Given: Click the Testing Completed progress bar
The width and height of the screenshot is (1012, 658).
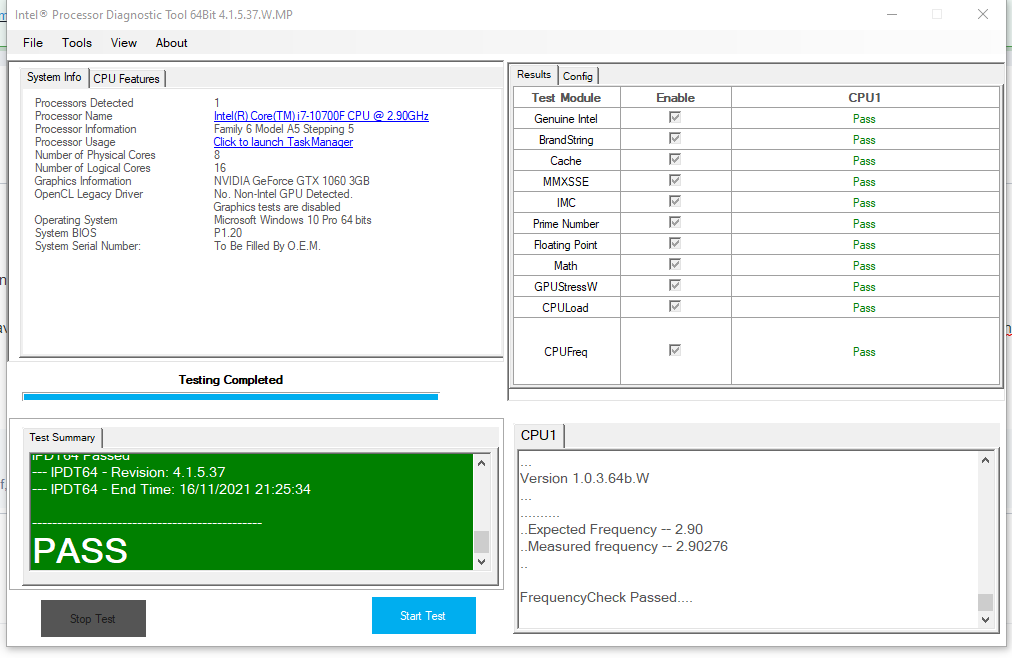Looking at the screenshot, I should (x=230, y=396).
